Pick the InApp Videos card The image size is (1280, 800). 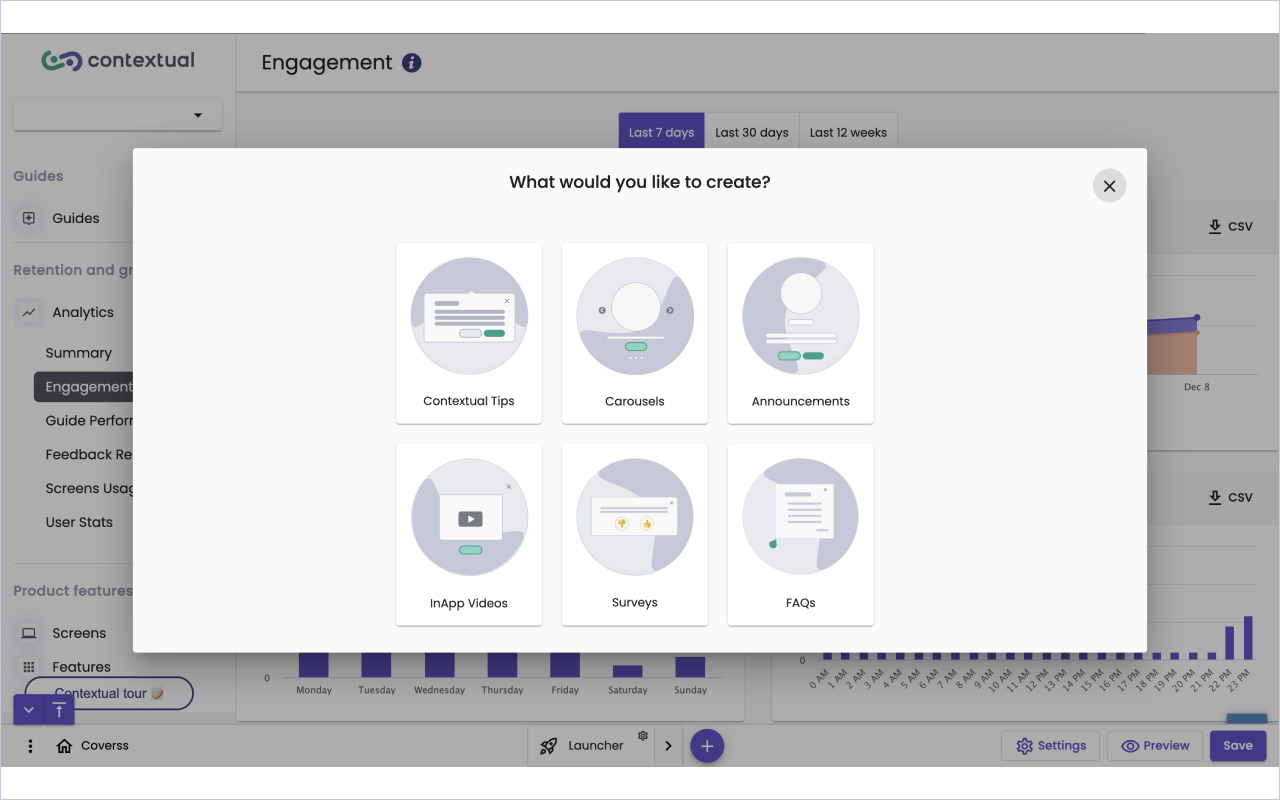click(x=469, y=535)
